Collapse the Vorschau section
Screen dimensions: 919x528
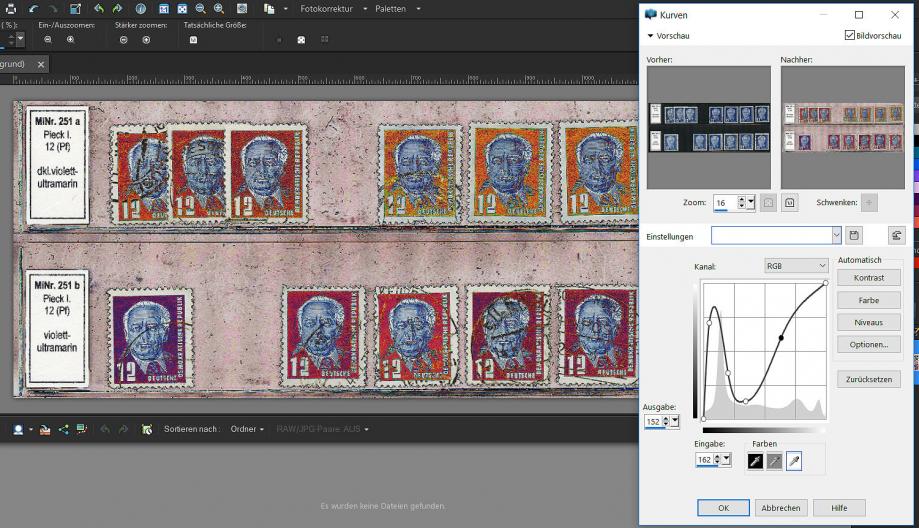point(650,36)
